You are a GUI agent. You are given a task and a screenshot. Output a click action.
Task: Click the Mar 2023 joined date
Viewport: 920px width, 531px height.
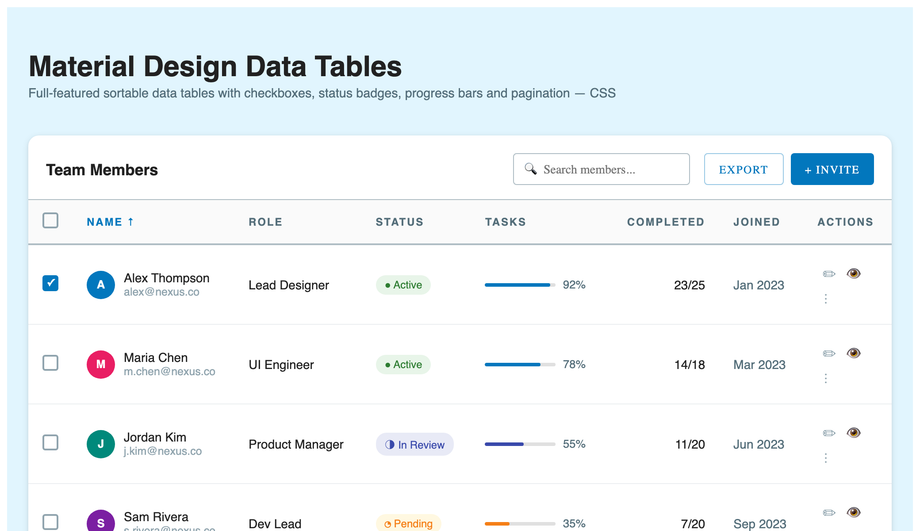(759, 365)
